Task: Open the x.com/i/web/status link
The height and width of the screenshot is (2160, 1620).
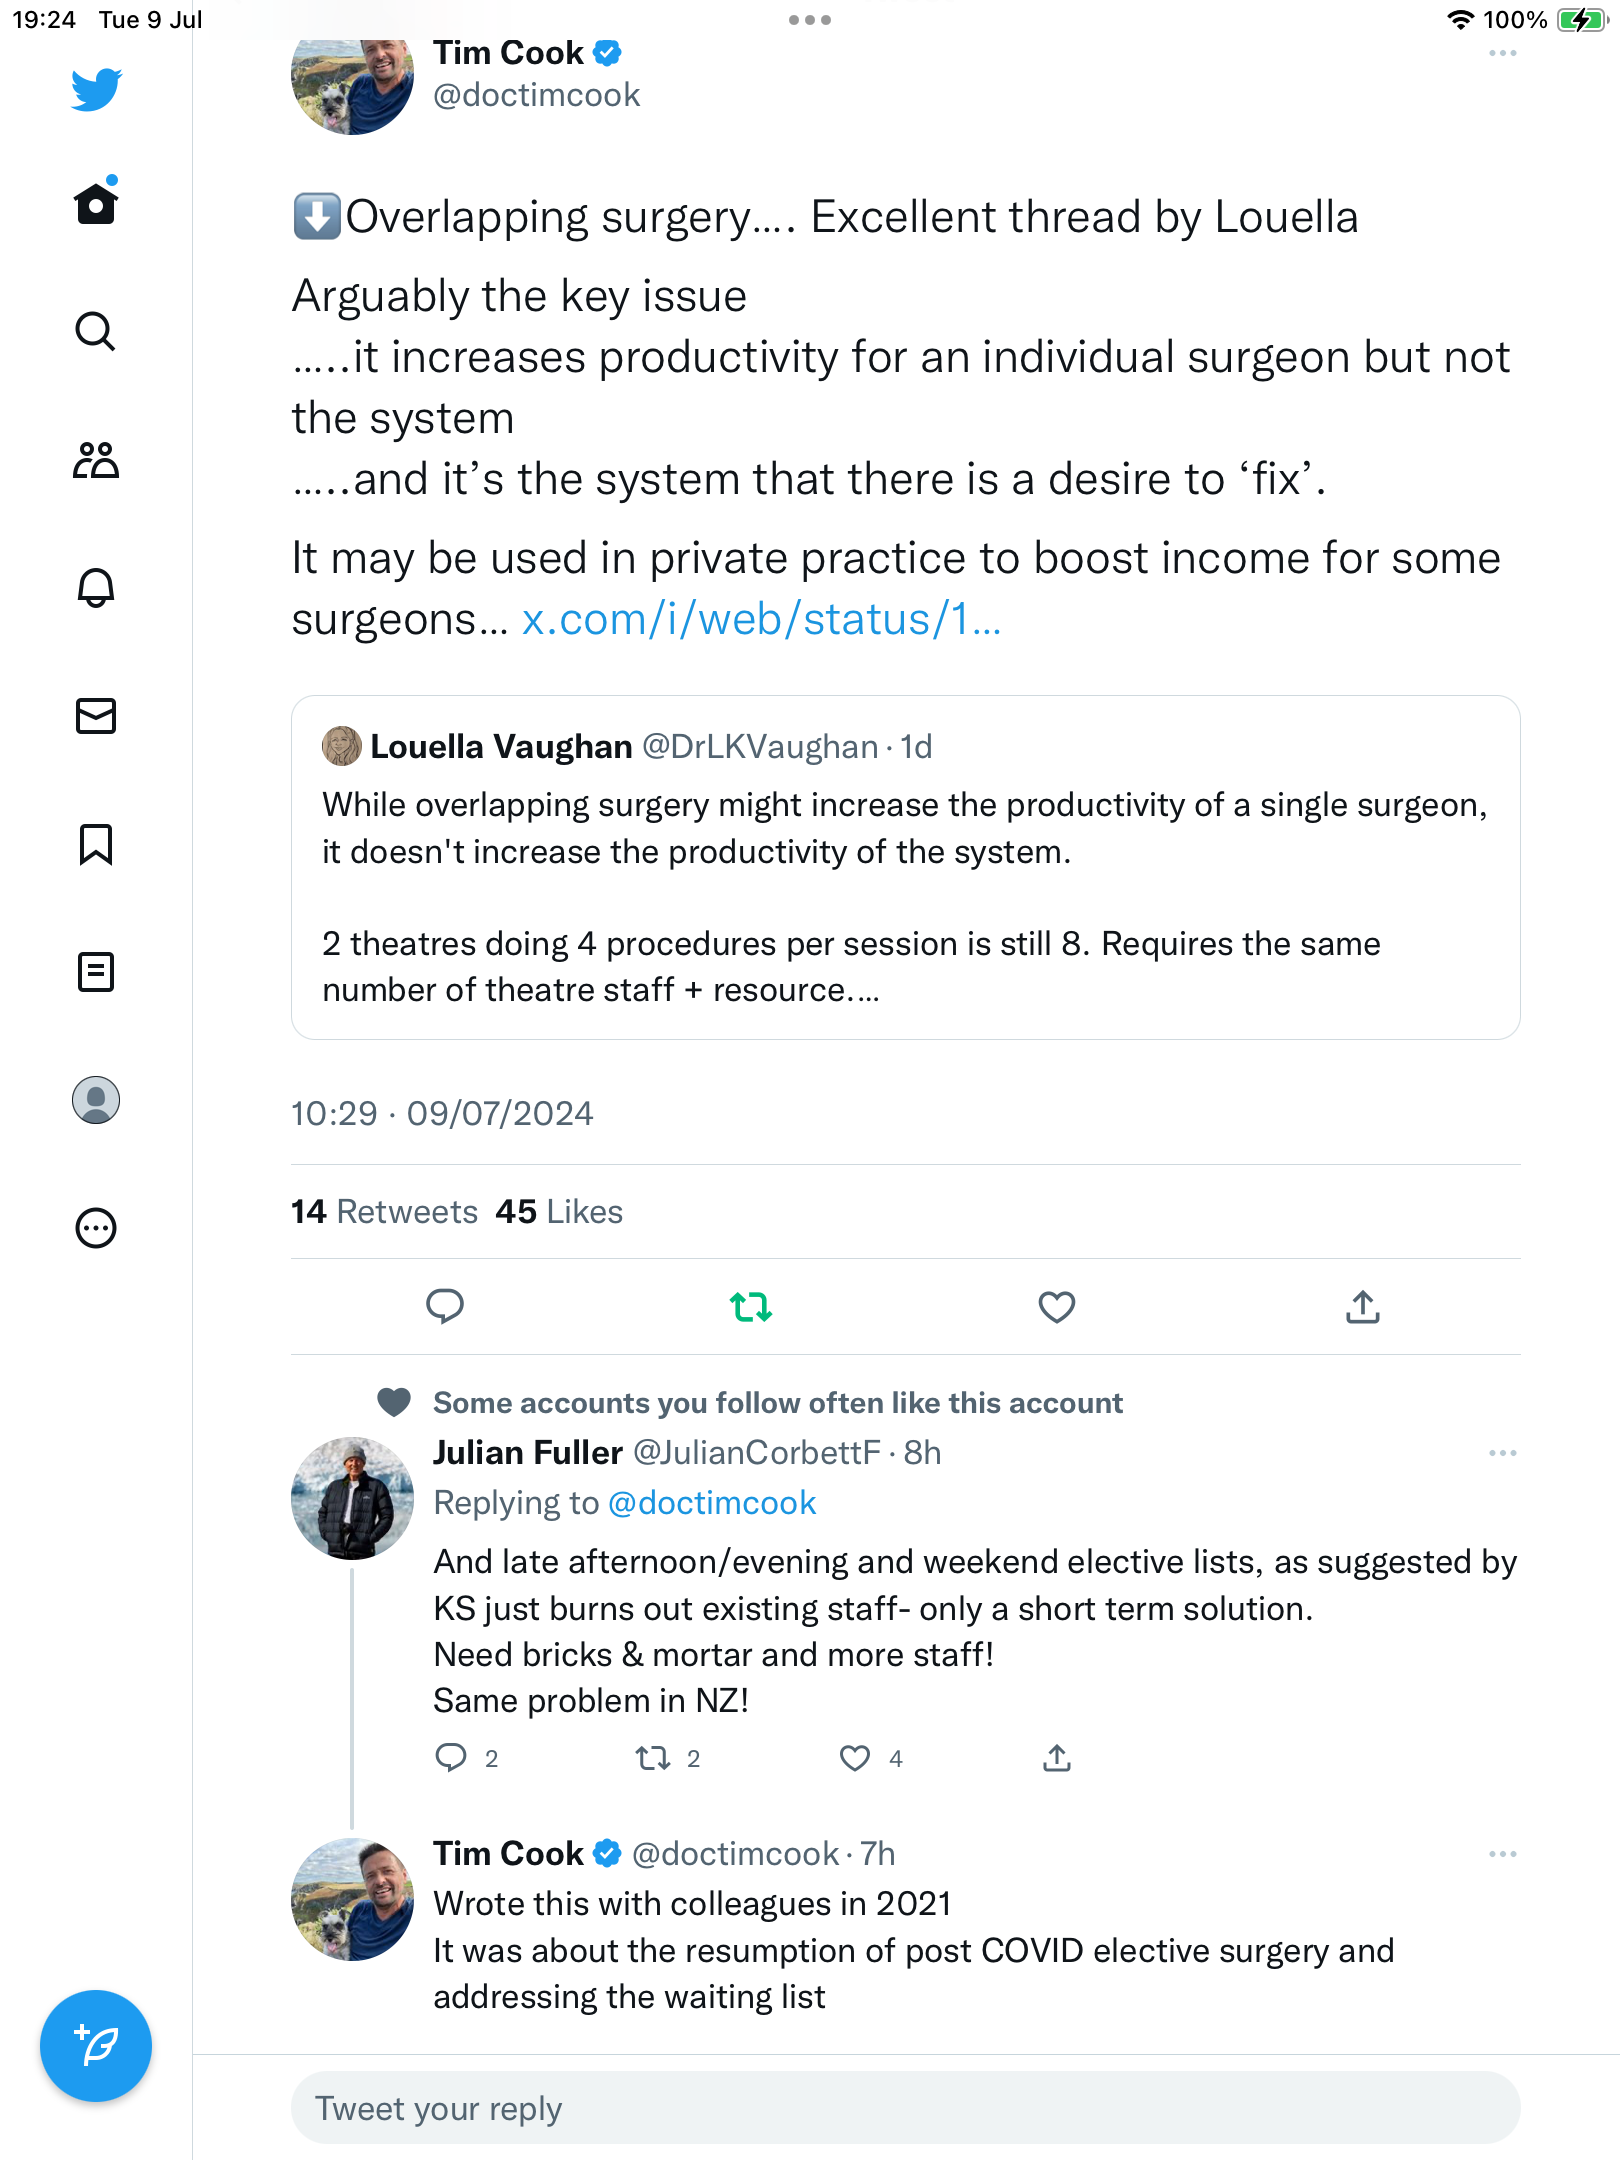Action: [x=761, y=619]
